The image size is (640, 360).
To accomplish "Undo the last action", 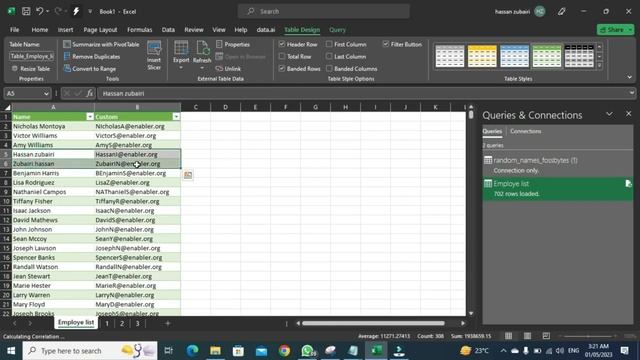I will point(40,11).
